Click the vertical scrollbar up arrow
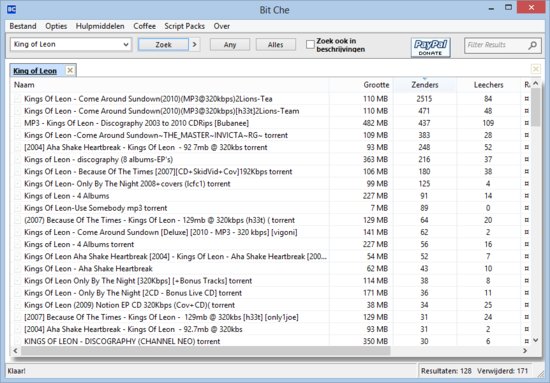This screenshot has height=383, width=550. pyautogui.click(x=536, y=83)
